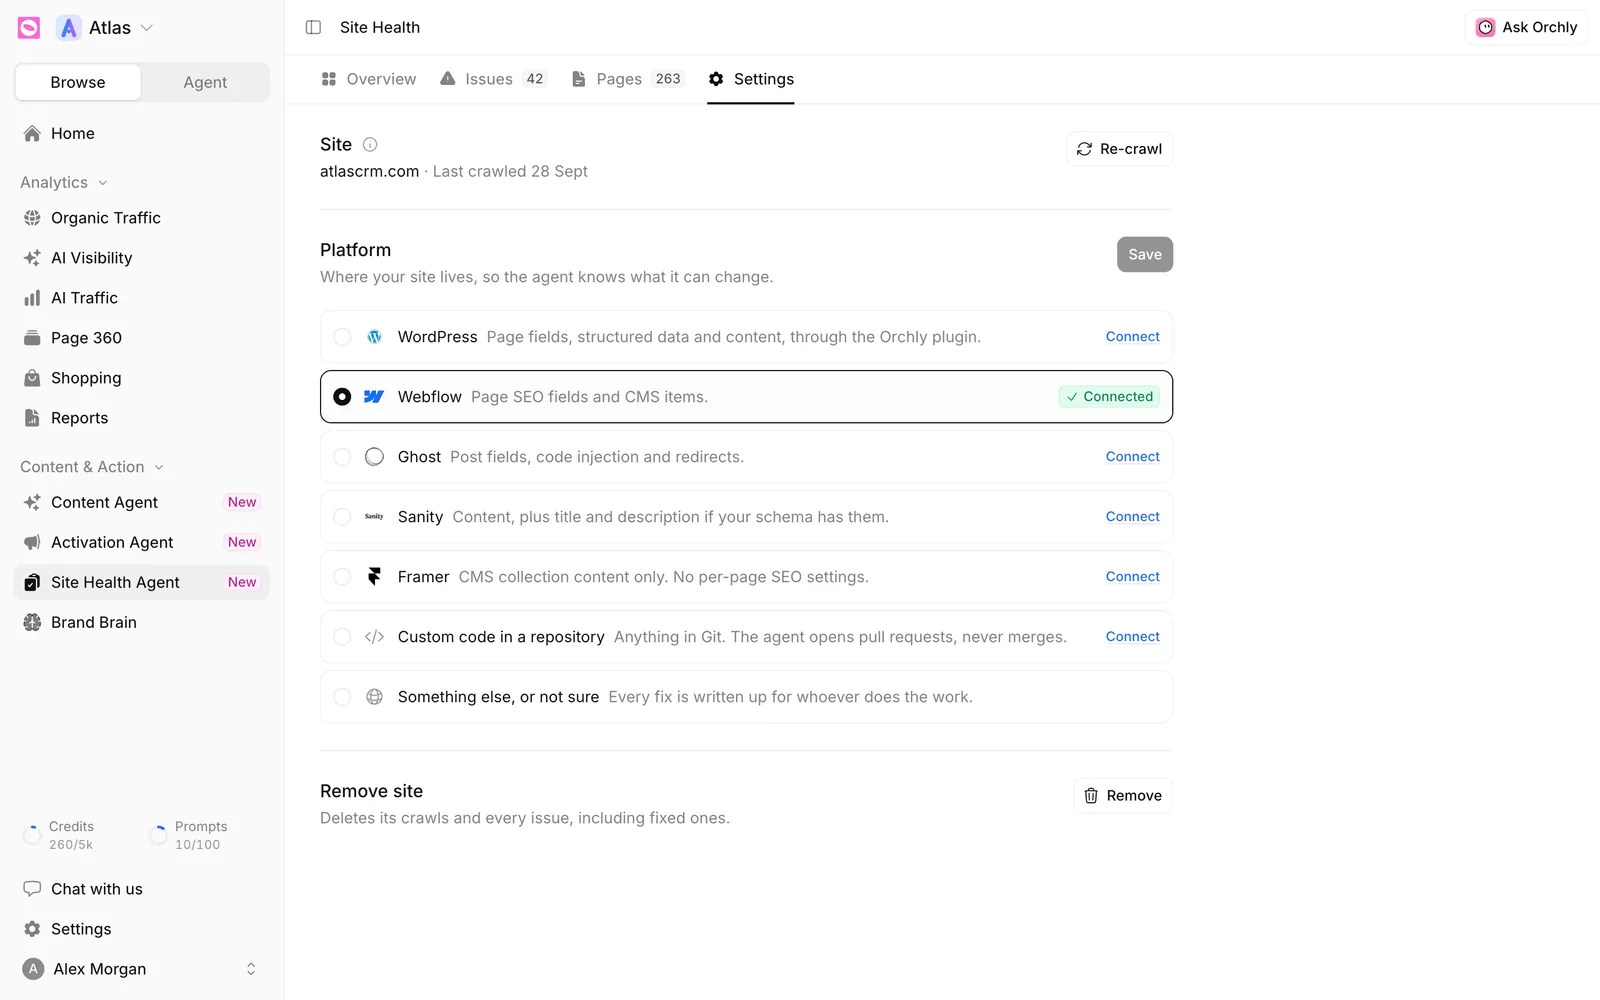
Task: Click the Site Health Agent icon
Action: [32, 582]
